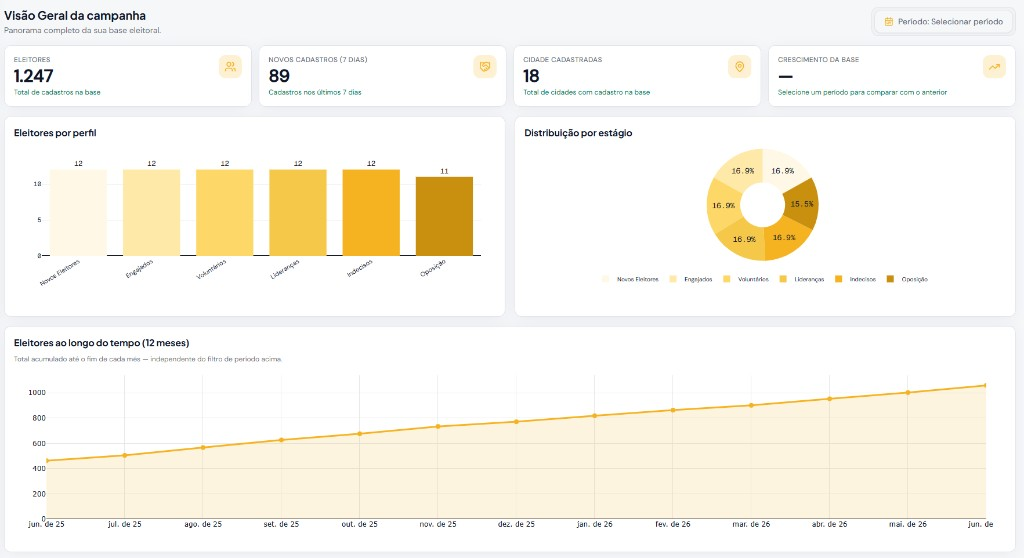The width and height of the screenshot is (1024, 558).
Task: Click the line point for mar. de 26
Action: 751,405
